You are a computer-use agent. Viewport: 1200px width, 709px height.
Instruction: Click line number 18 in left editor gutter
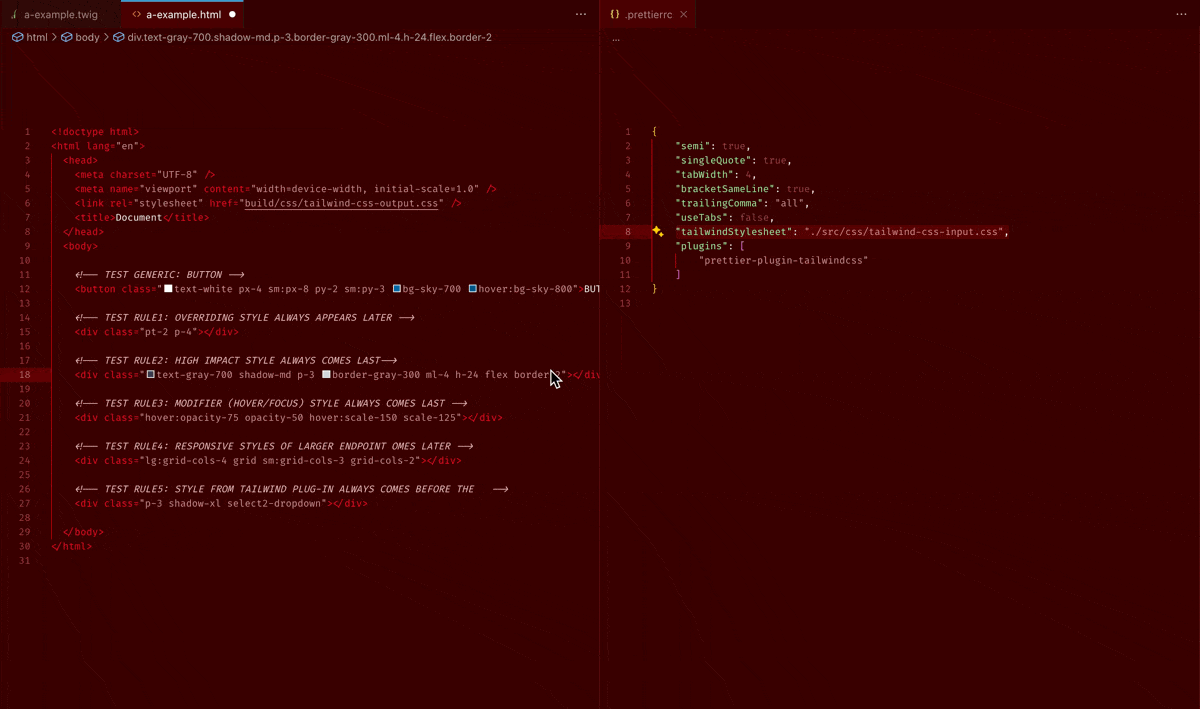[26, 375]
